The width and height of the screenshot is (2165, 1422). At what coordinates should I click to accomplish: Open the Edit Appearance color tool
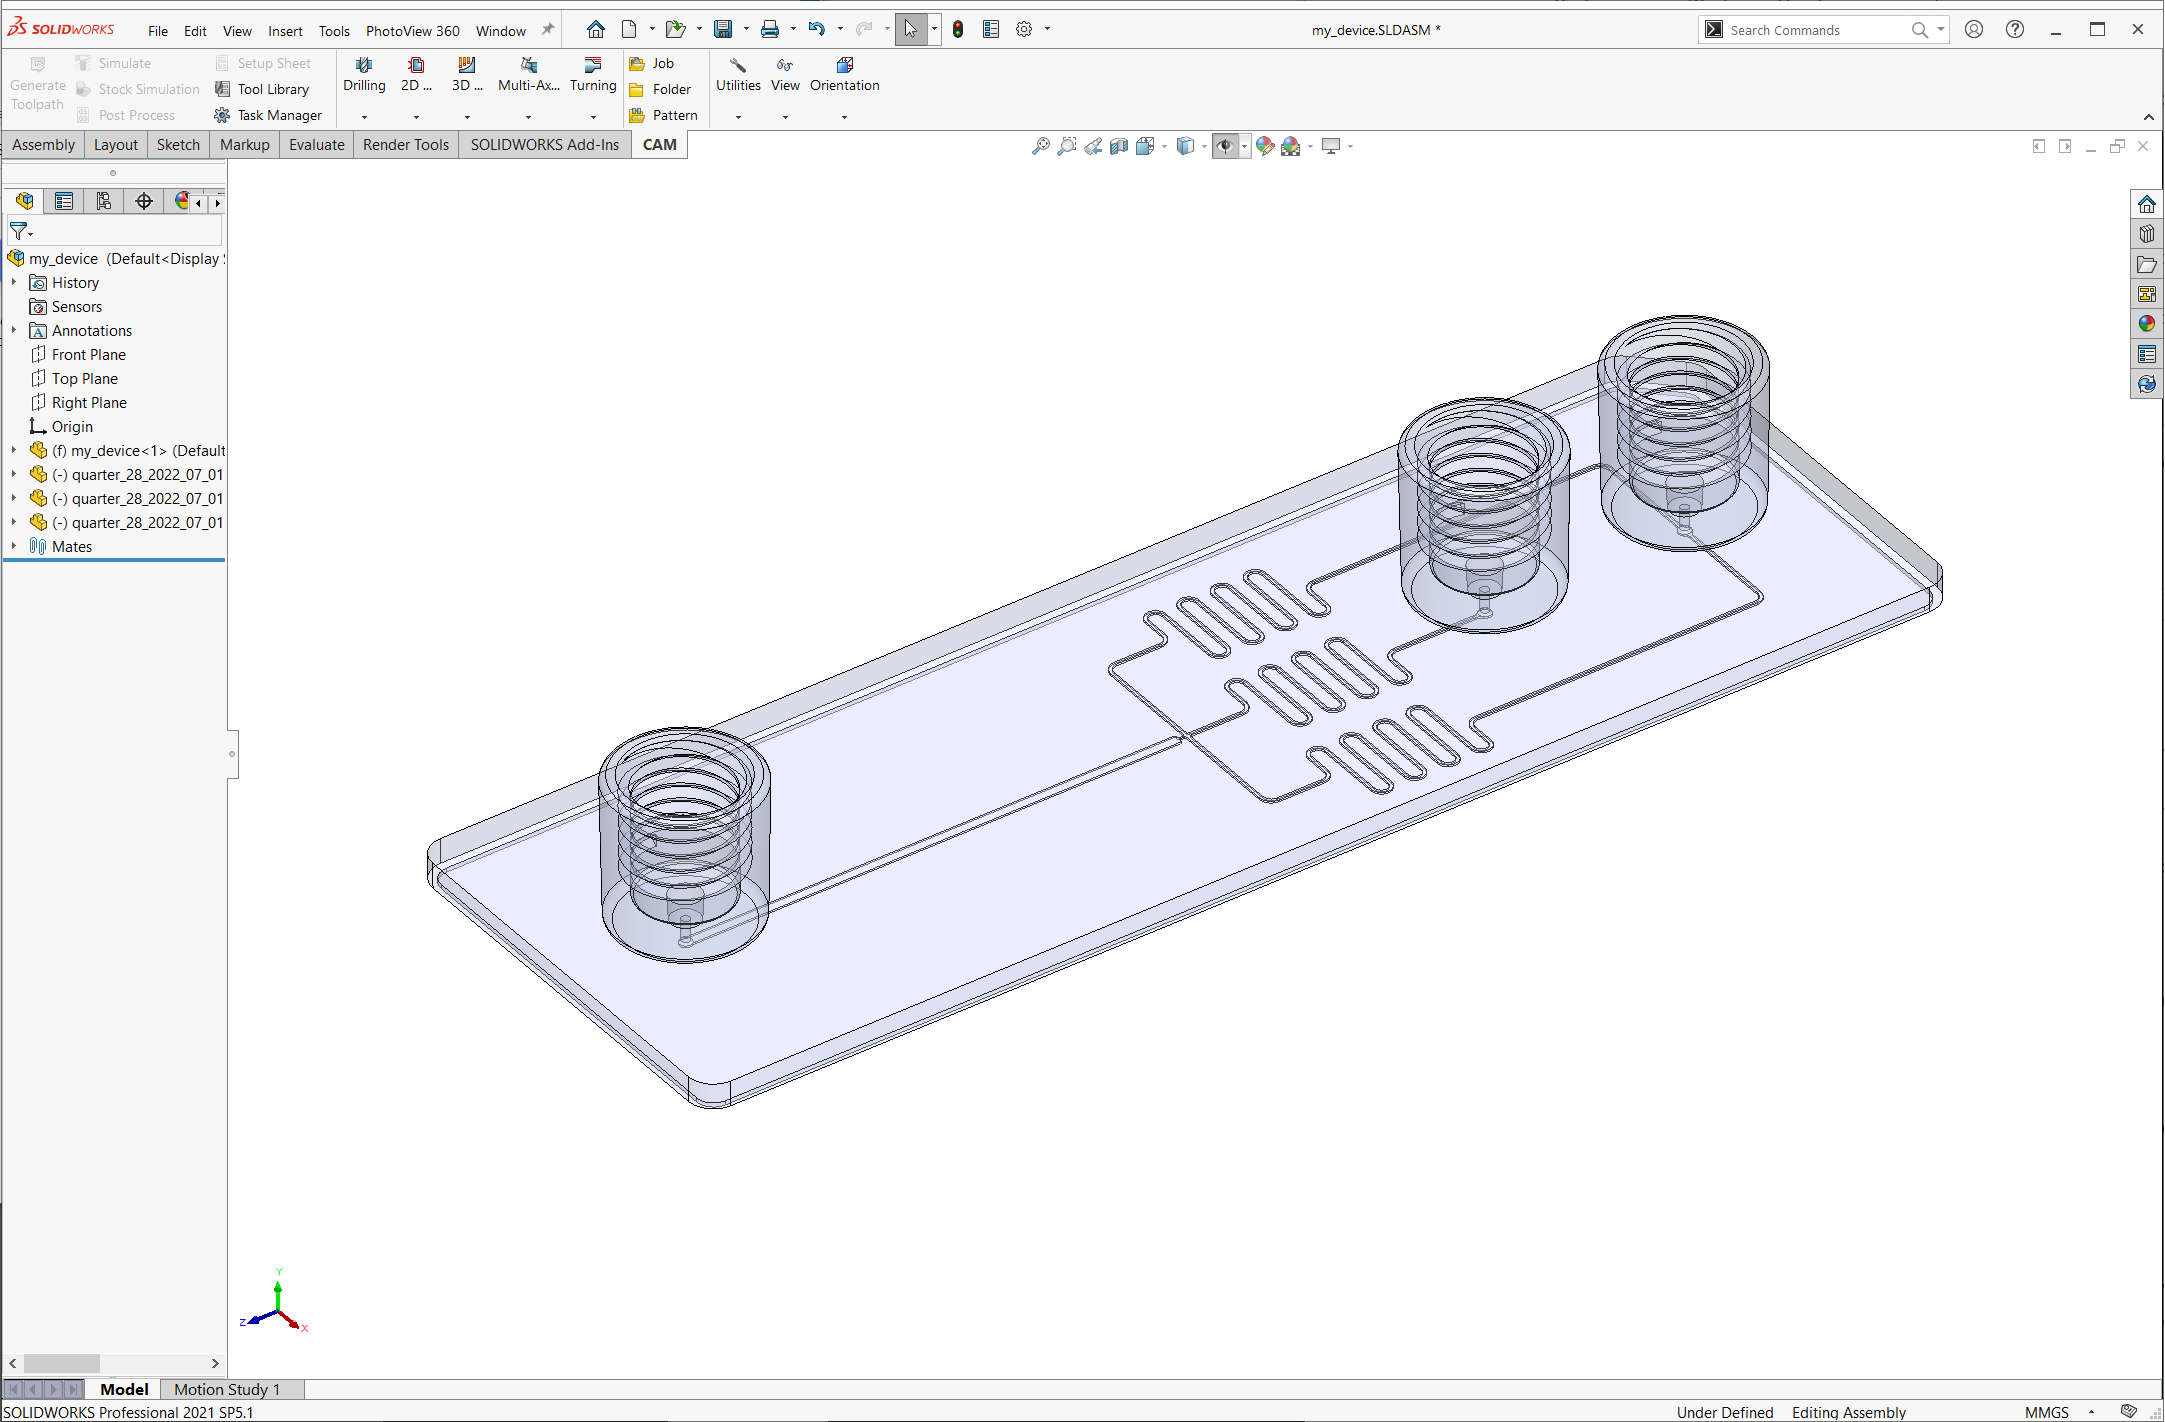click(1266, 146)
